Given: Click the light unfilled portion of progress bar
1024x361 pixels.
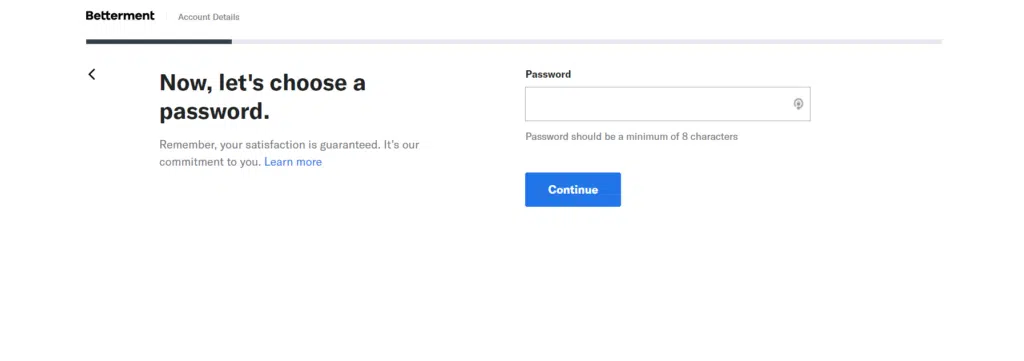Looking at the screenshot, I should pyautogui.click(x=586, y=42).
